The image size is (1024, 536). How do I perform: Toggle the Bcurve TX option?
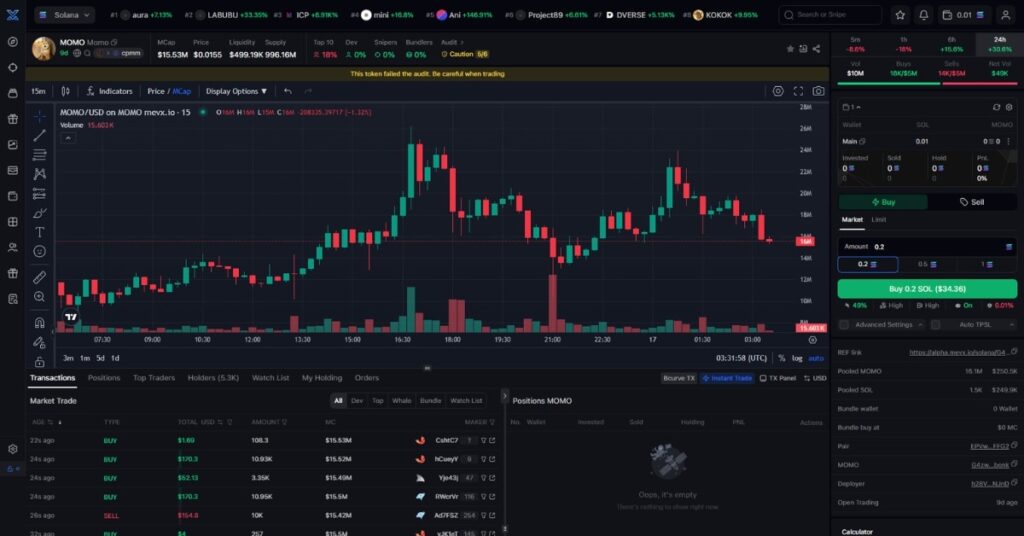coord(679,378)
